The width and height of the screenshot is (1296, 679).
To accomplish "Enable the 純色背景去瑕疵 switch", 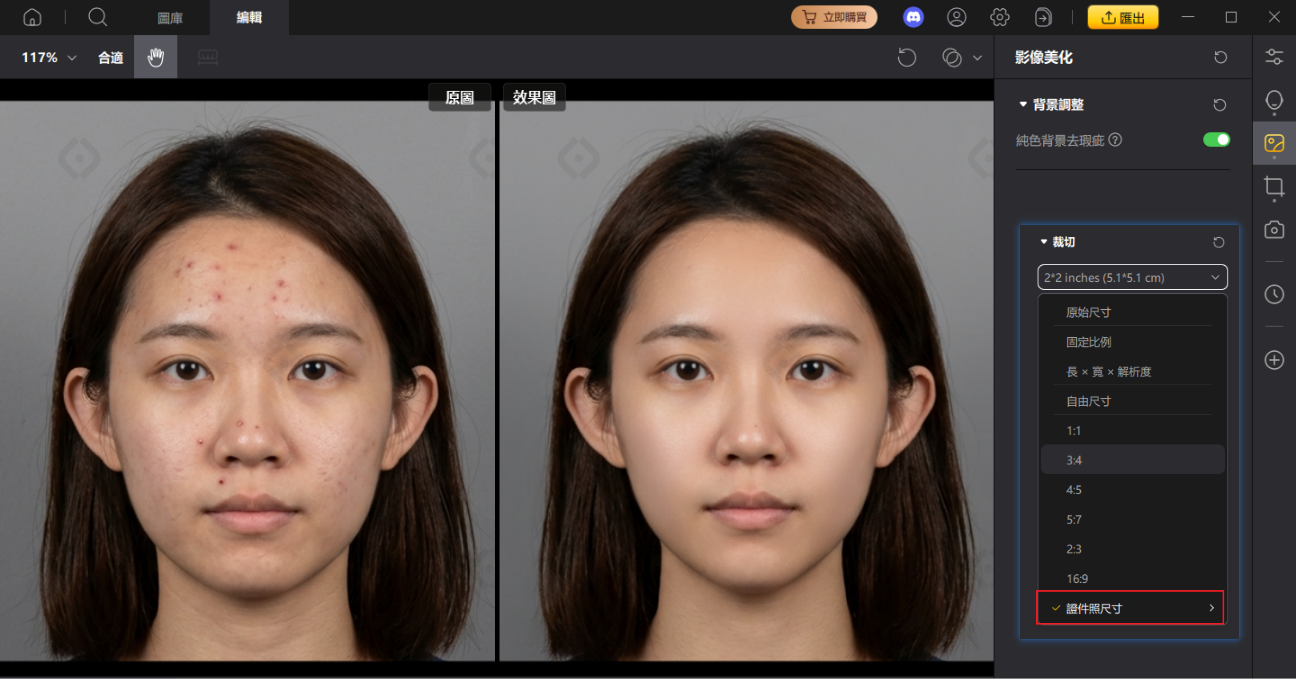I will (x=1216, y=140).
